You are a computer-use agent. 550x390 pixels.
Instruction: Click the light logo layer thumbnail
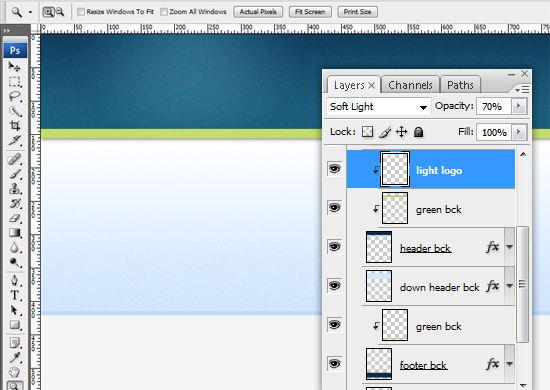pyautogui.click(x=395, y=169)
